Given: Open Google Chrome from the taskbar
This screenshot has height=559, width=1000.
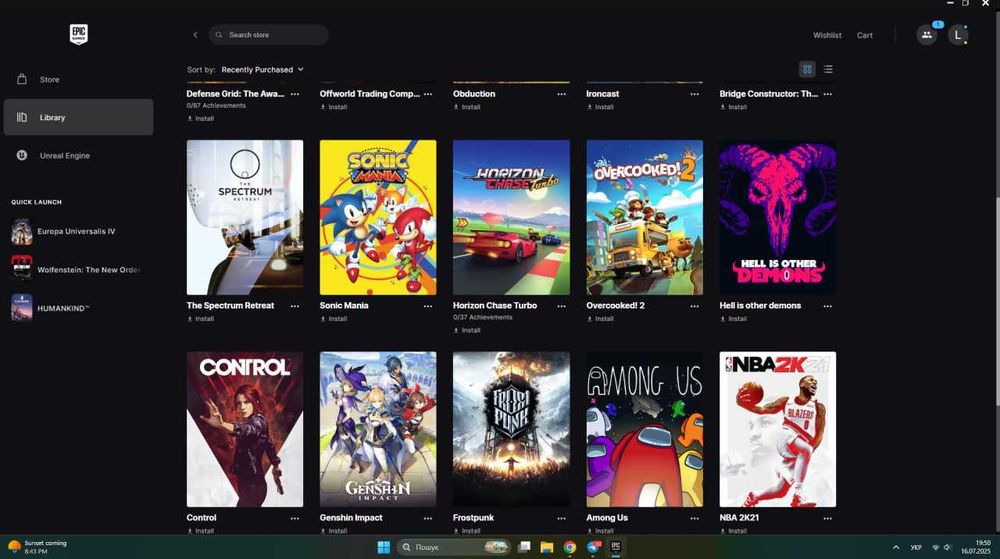Looking at the screenshot, I should 570,547.
